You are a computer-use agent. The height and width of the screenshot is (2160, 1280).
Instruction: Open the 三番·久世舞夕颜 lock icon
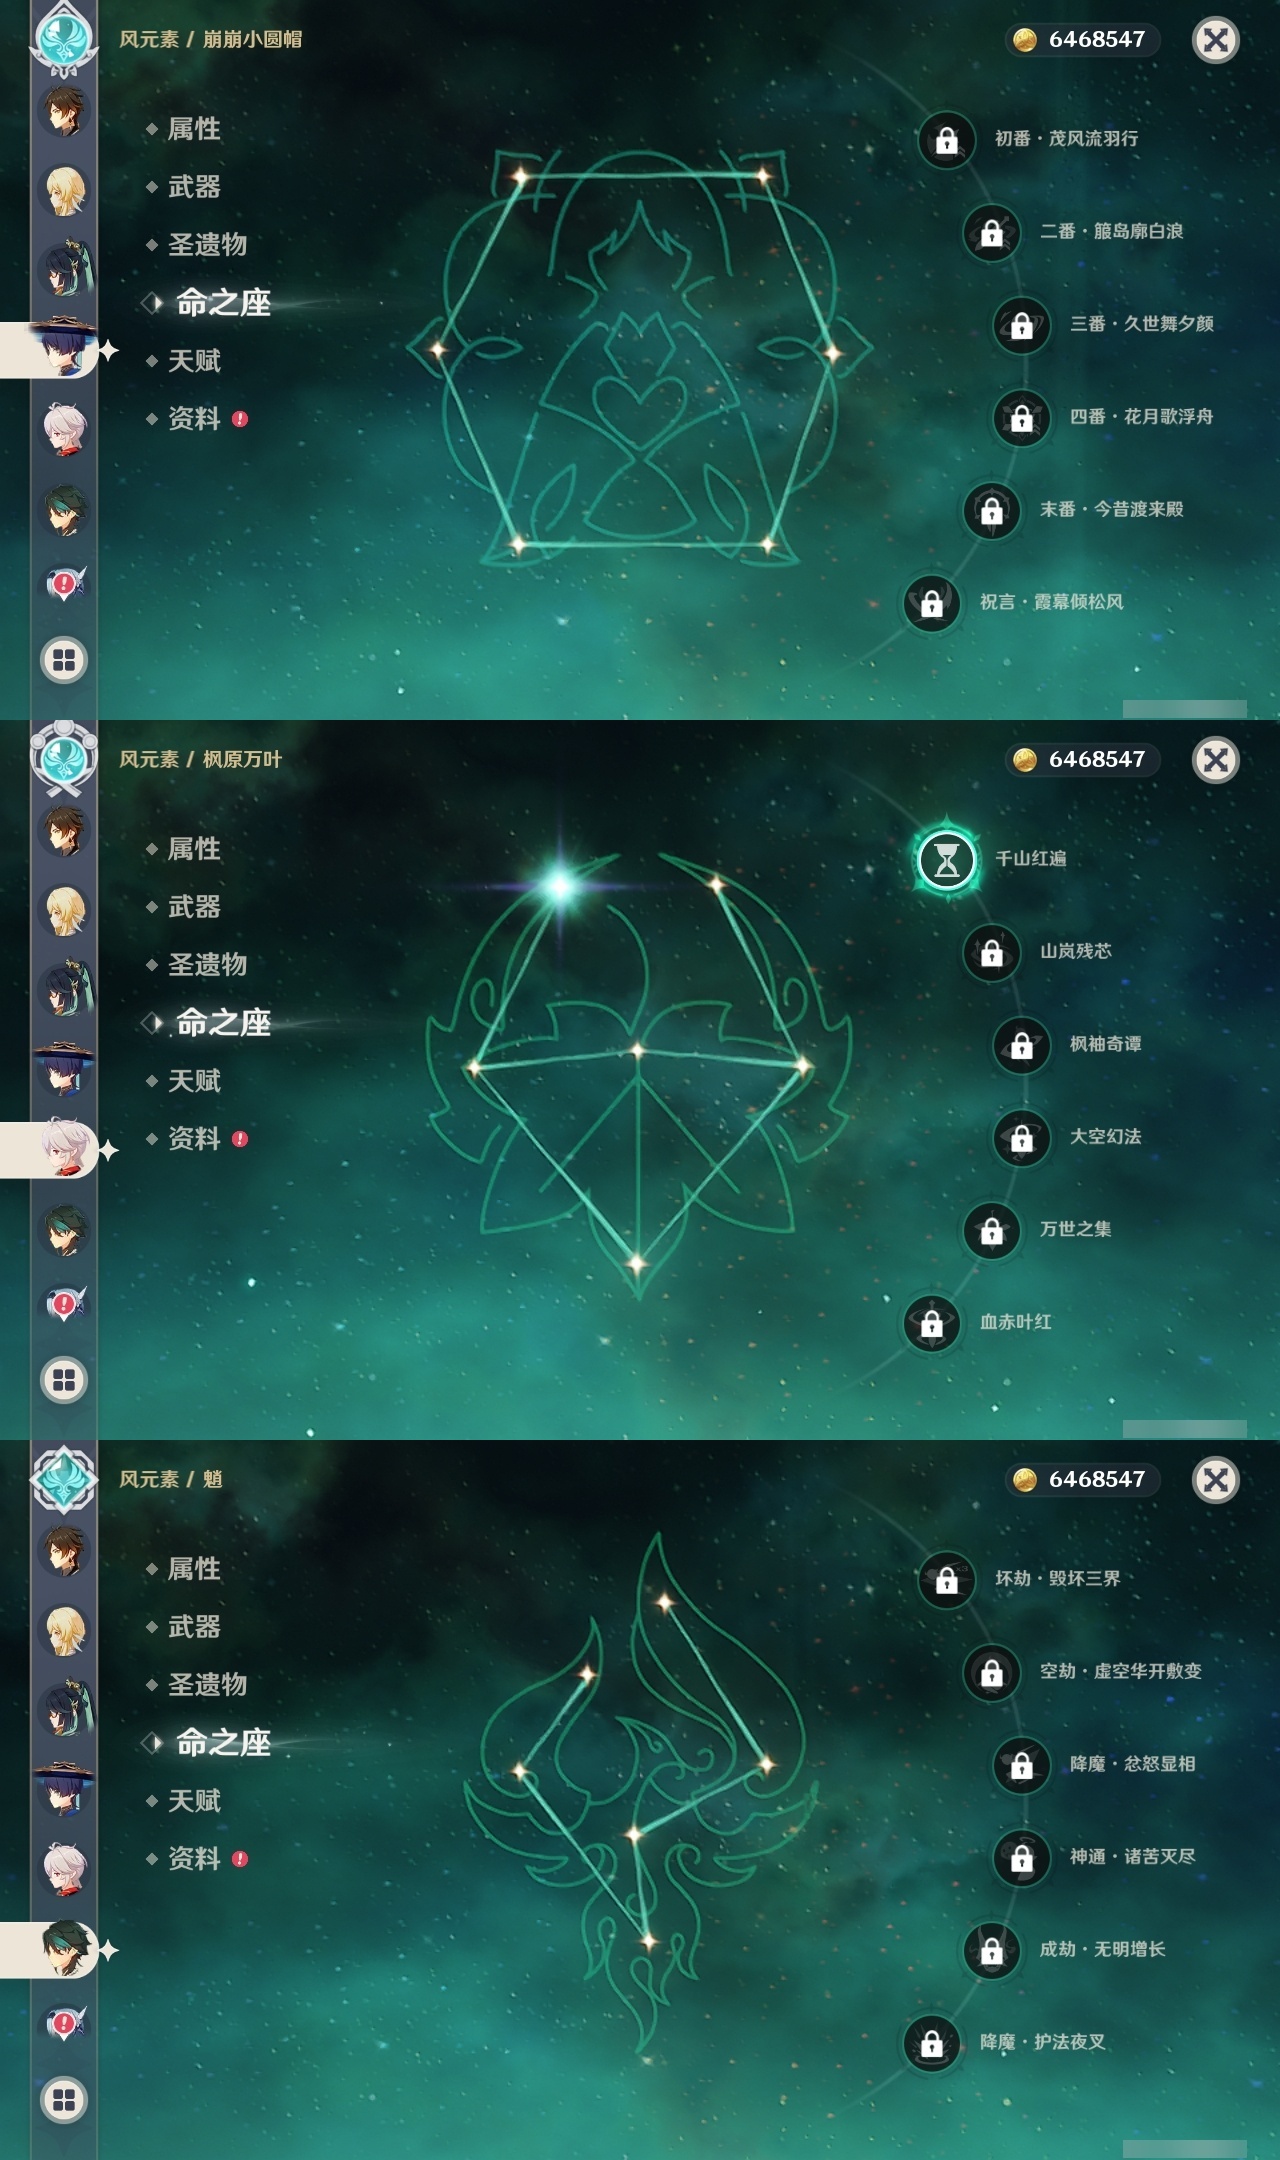click(x=1021, y=325)
